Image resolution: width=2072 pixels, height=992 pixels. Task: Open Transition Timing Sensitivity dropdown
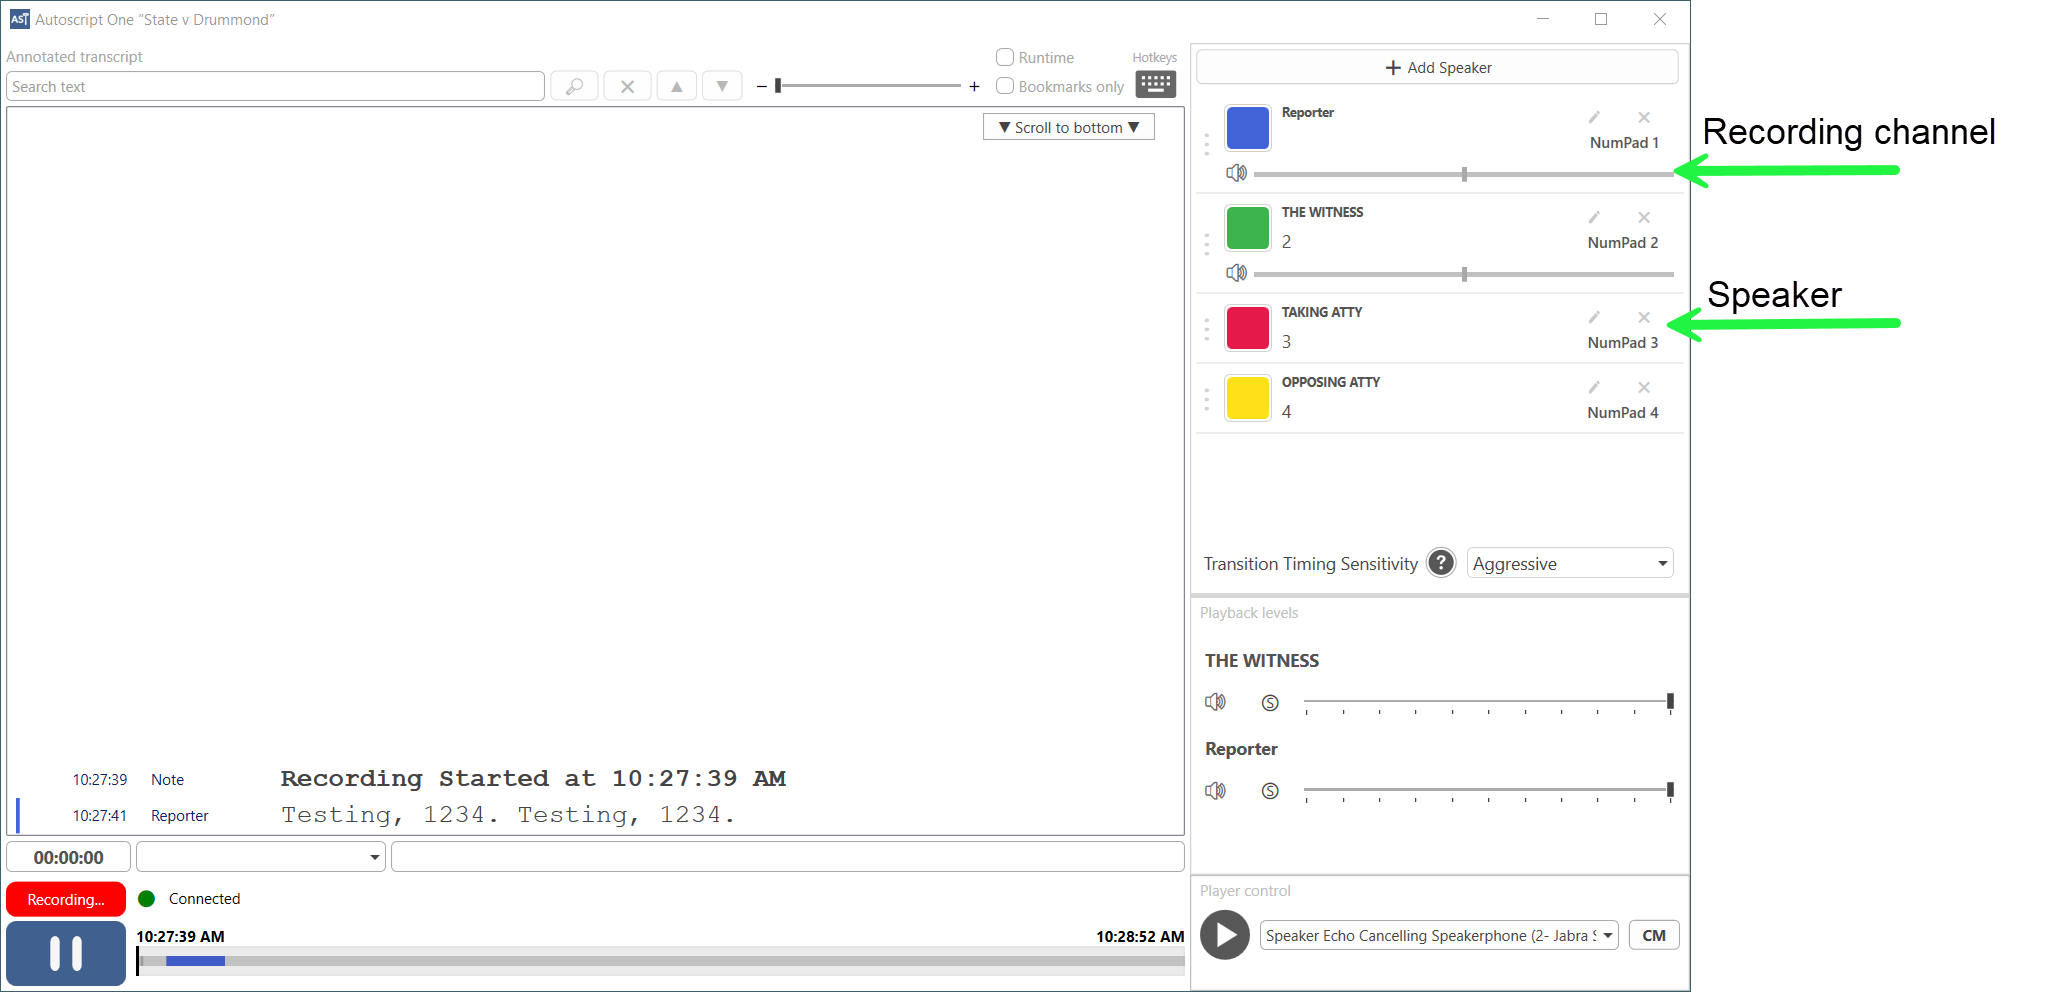click(x=1569, y=563)
